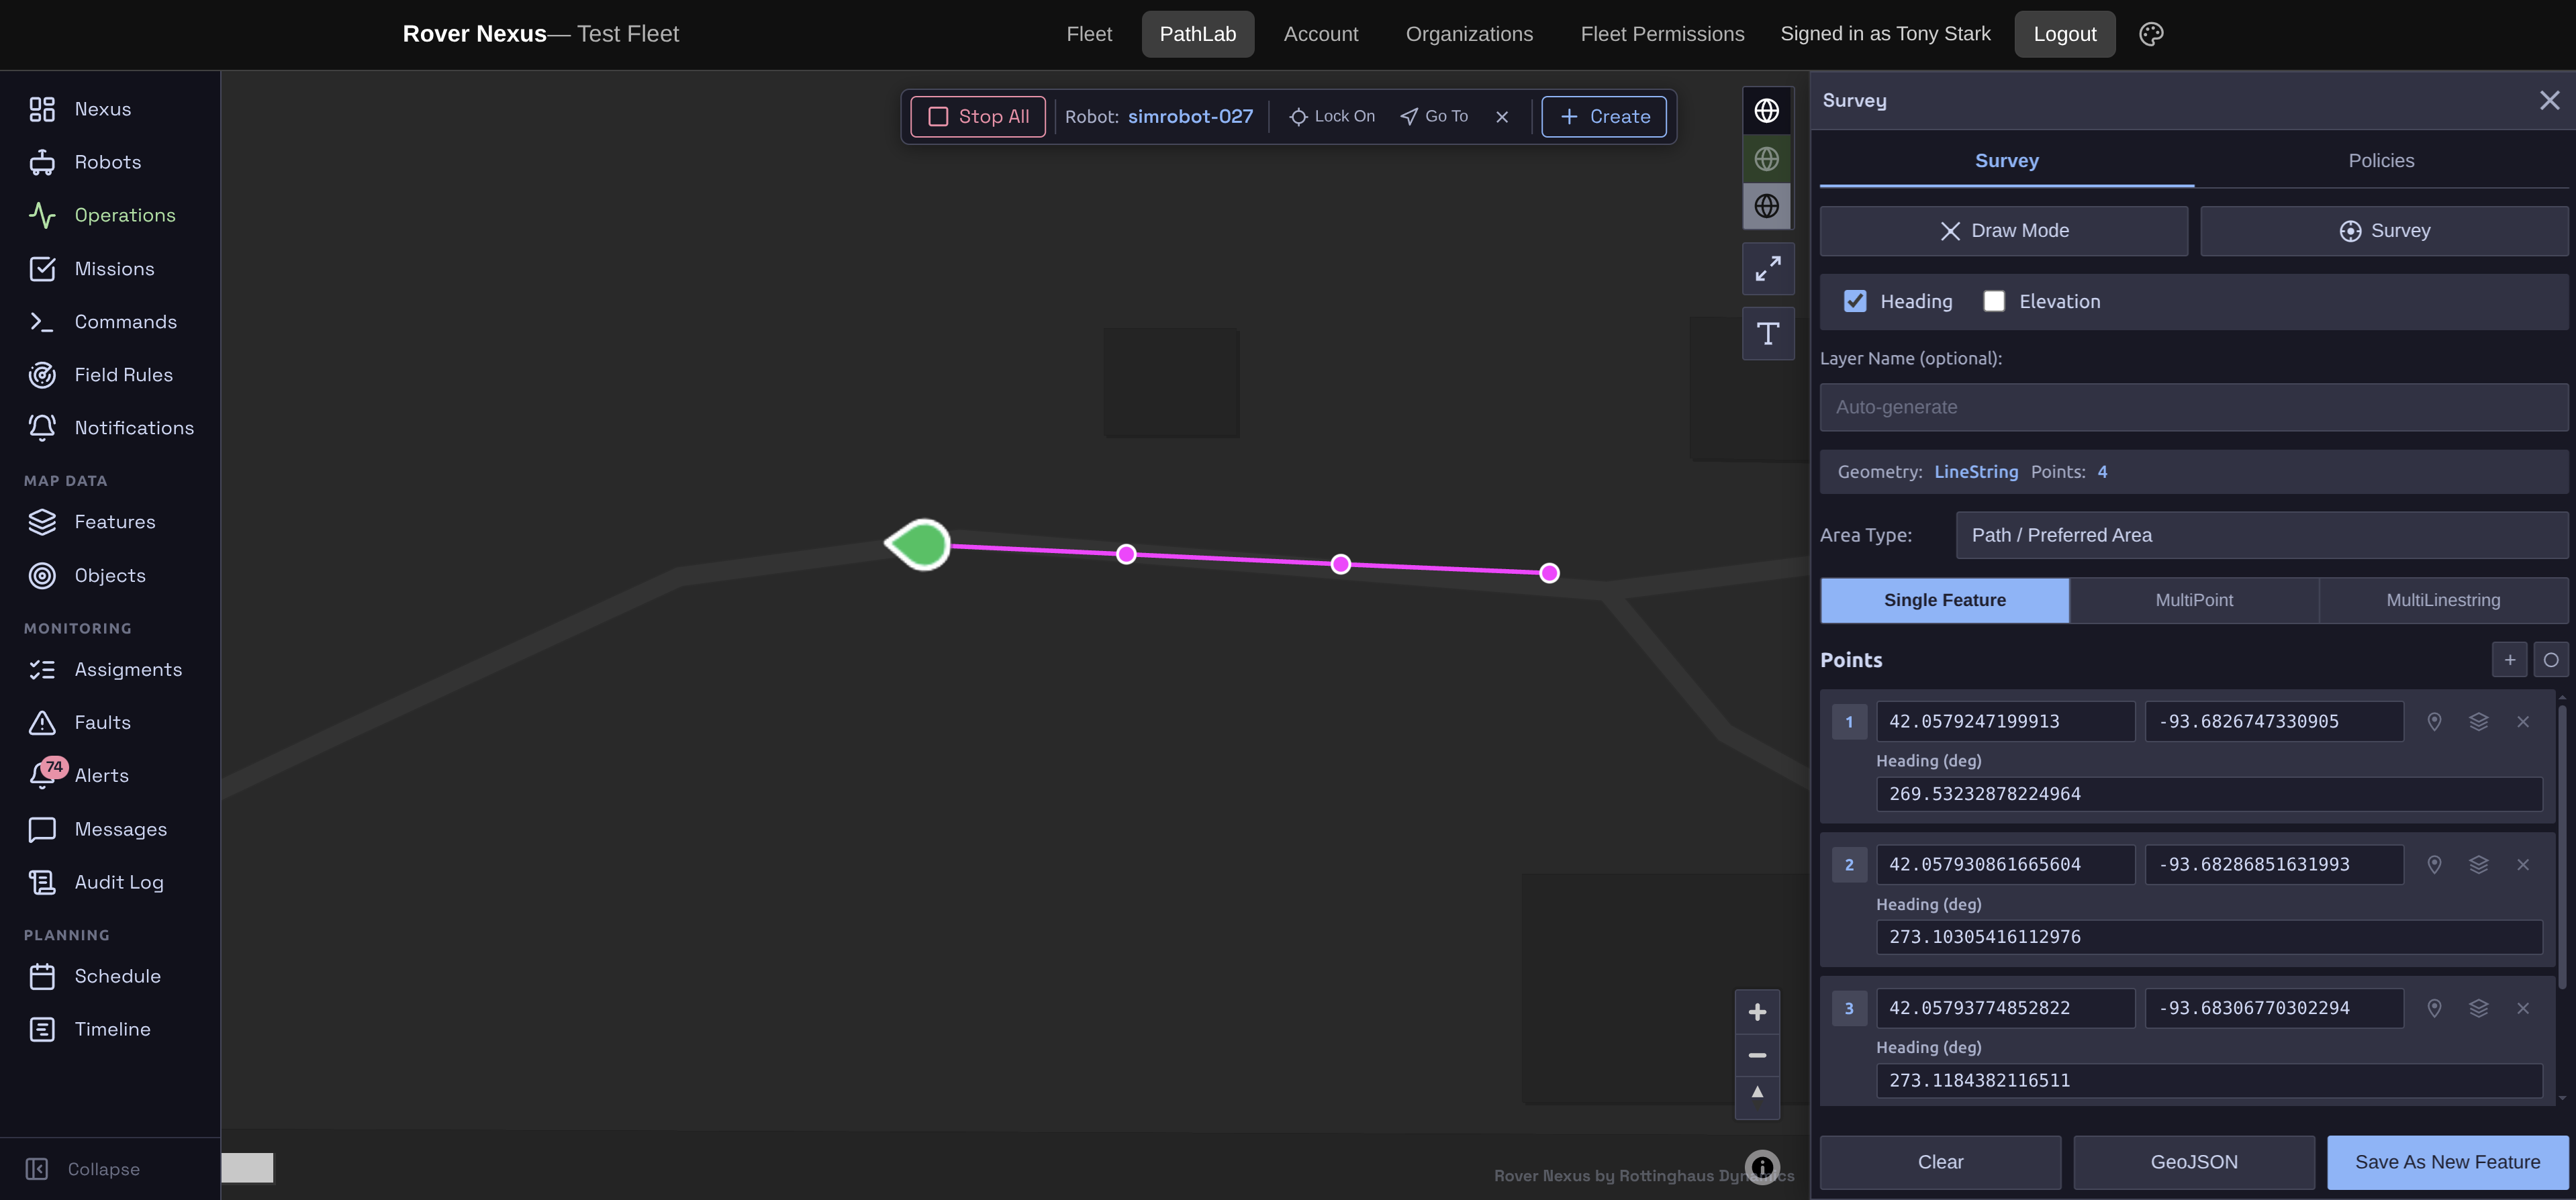Open the Account nav item

1321,34
